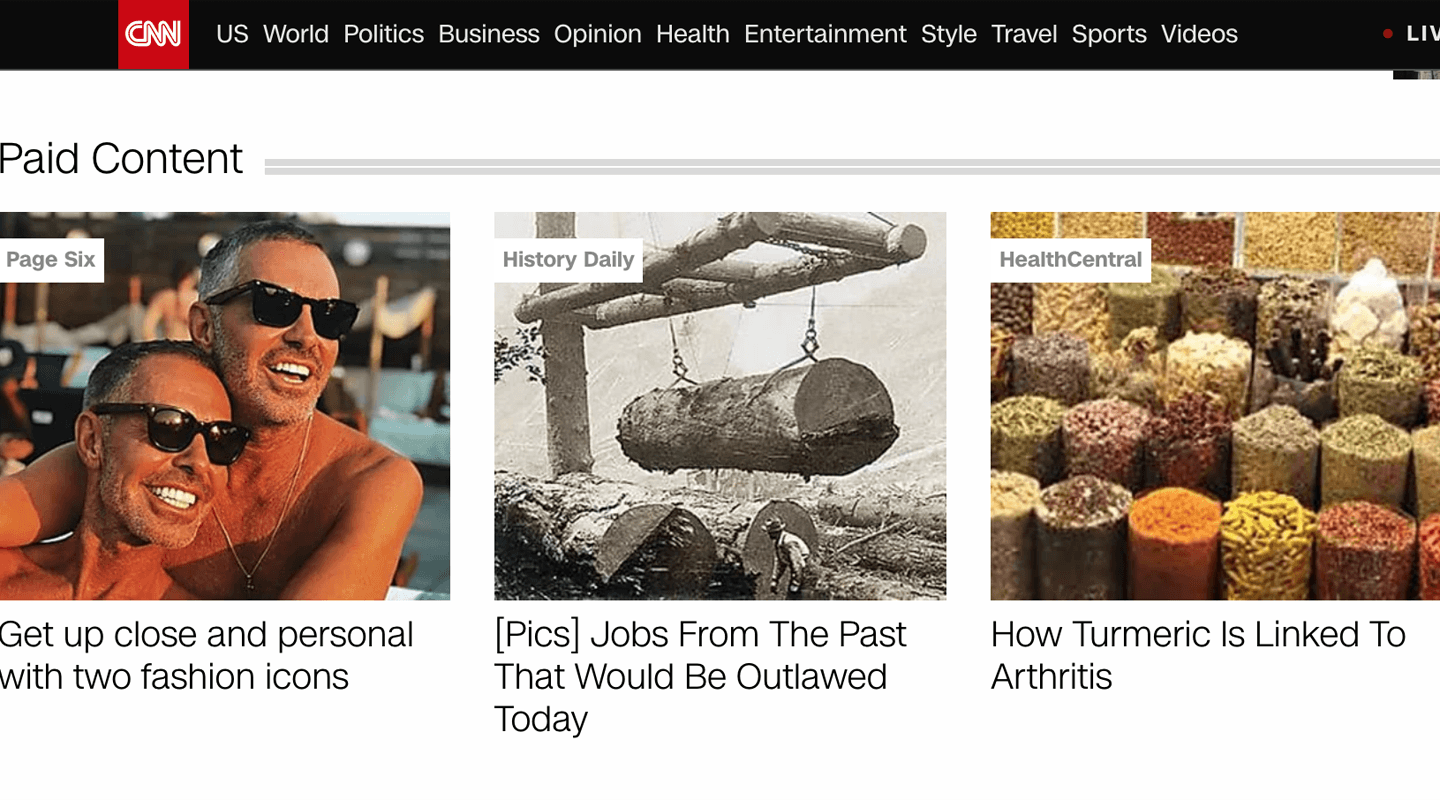Image resolution: width=1440 pixels, height=800 pixels.
Task: Open the Health section
Action: (x=693, y=34)
